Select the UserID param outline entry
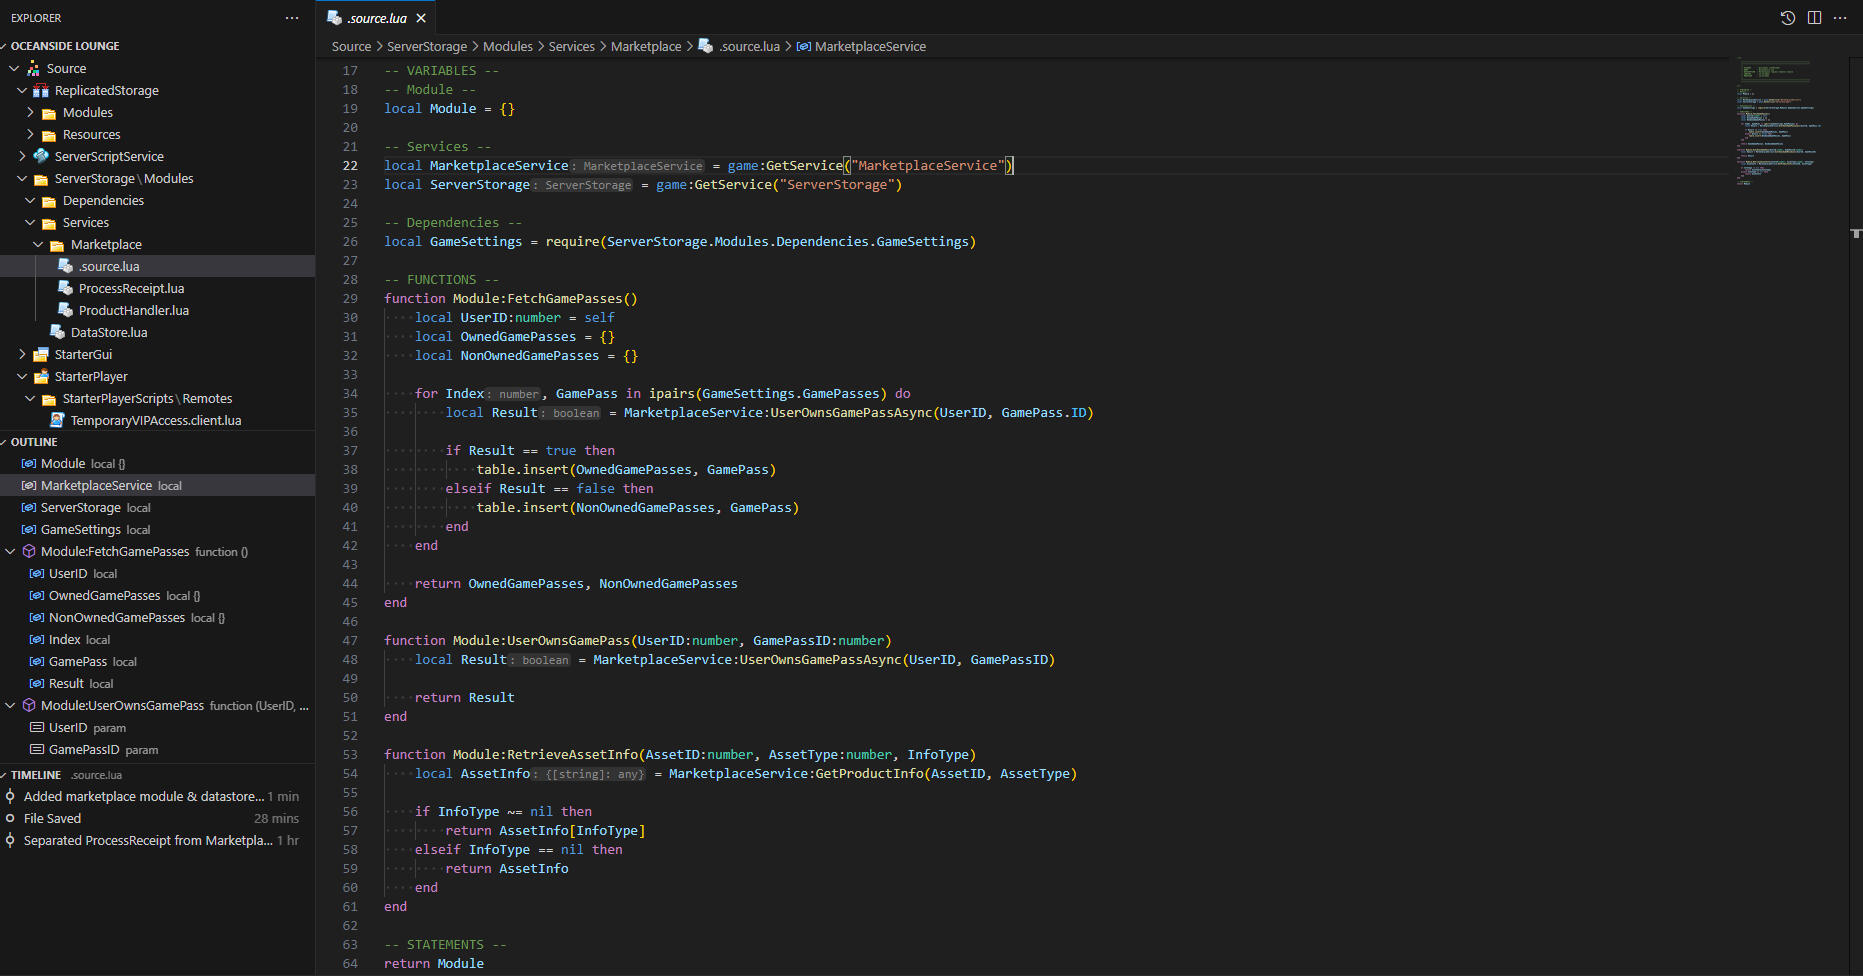Screen dimensions: 1863x976 [157, 727]
